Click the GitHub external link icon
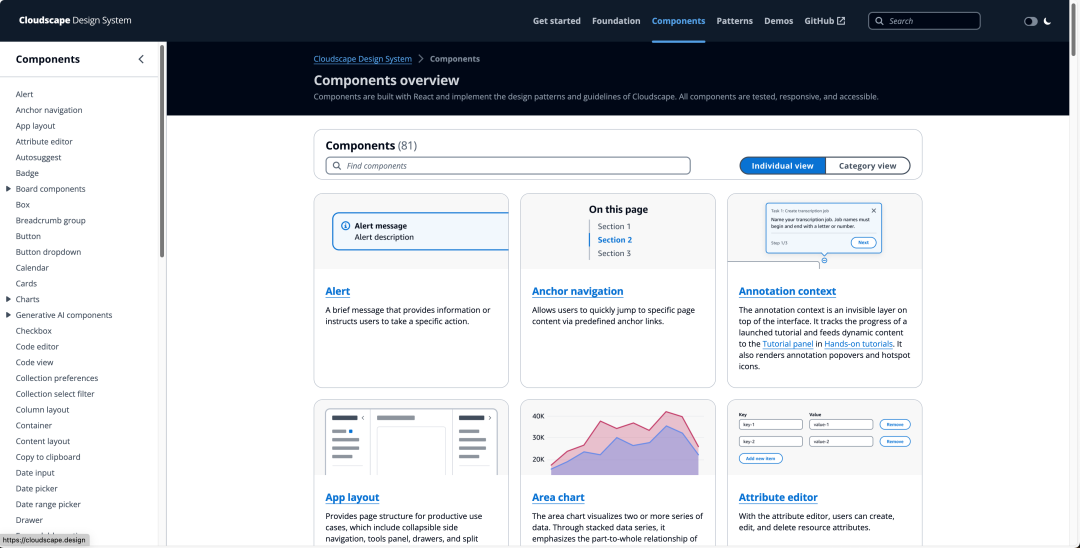Image resolution: width=1080 pixels, height=548 pixels. pyautogui.click(x=841, y=21)
